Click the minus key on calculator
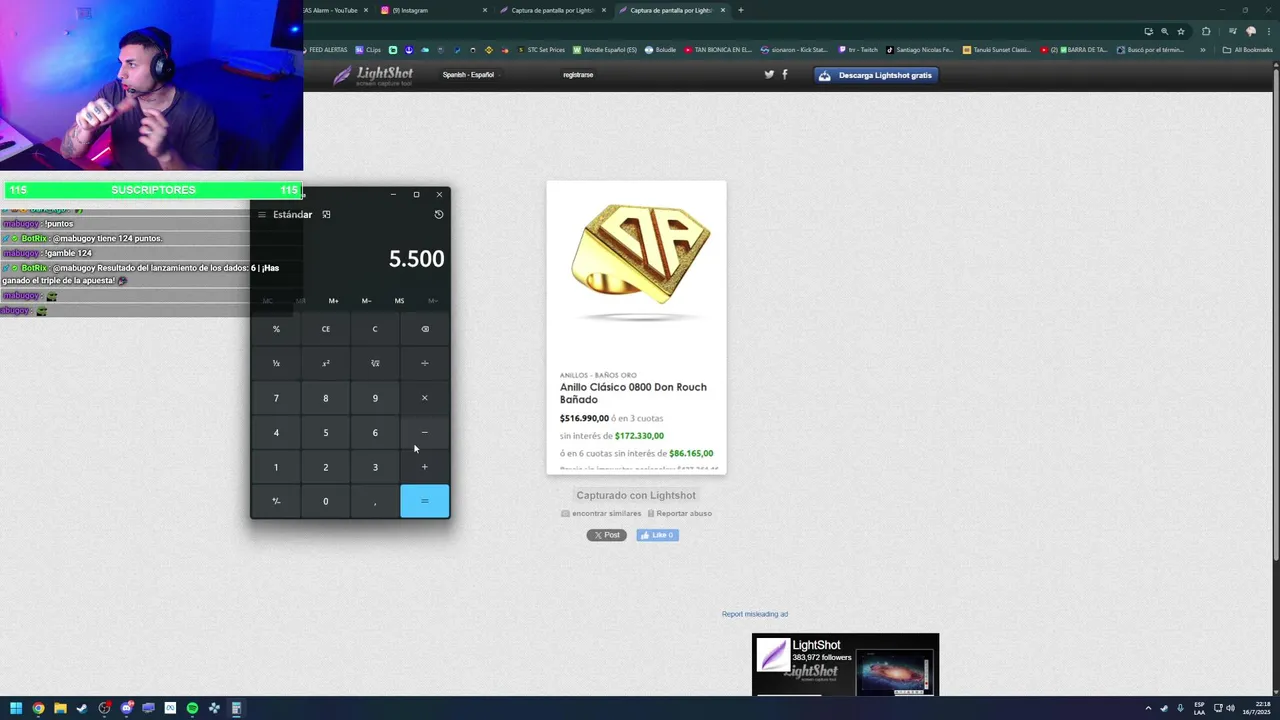1280x720 pixels. (424, 433)
